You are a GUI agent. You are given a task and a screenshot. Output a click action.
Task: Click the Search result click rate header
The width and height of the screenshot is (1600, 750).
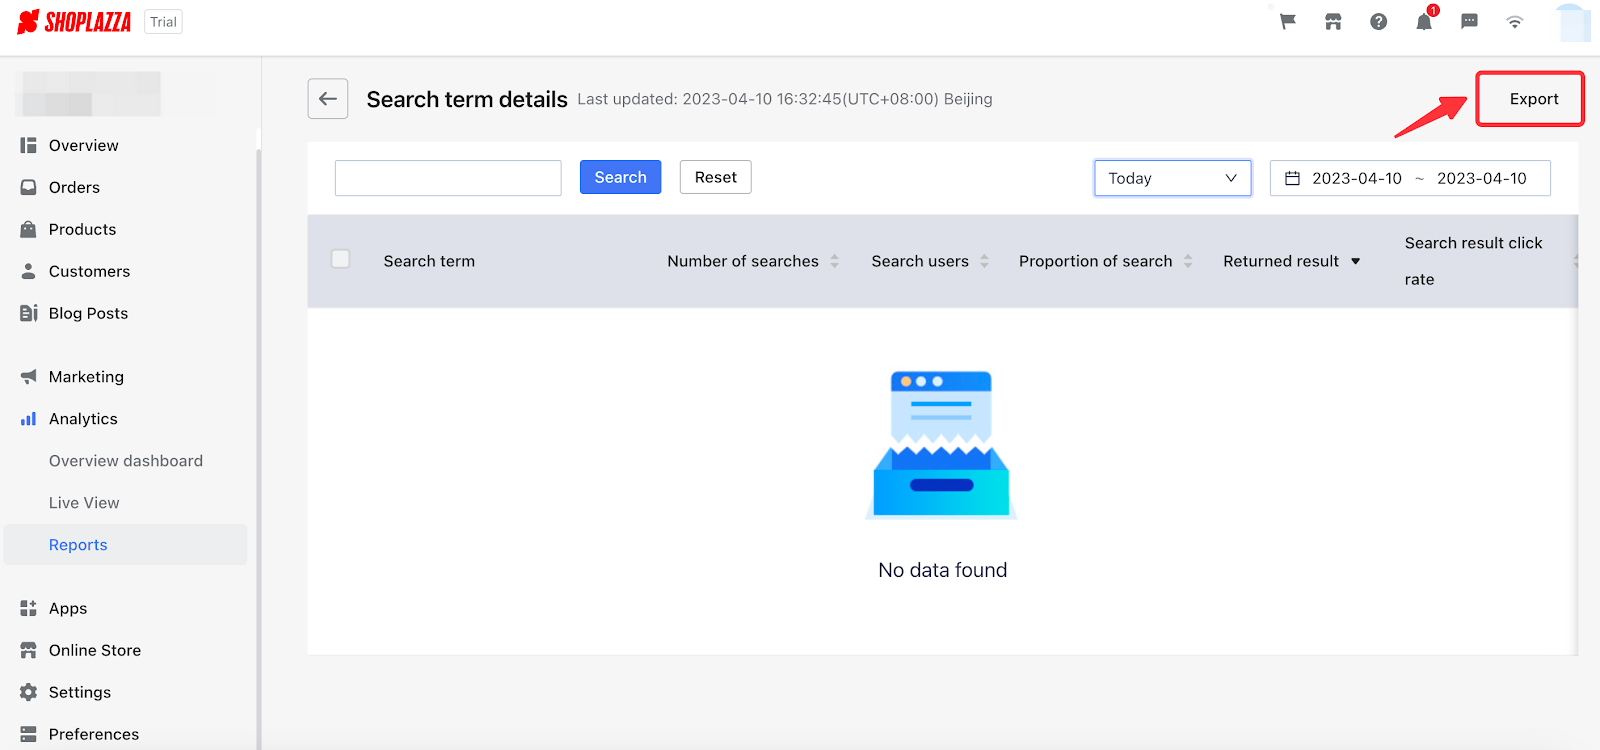[1473, 261]
